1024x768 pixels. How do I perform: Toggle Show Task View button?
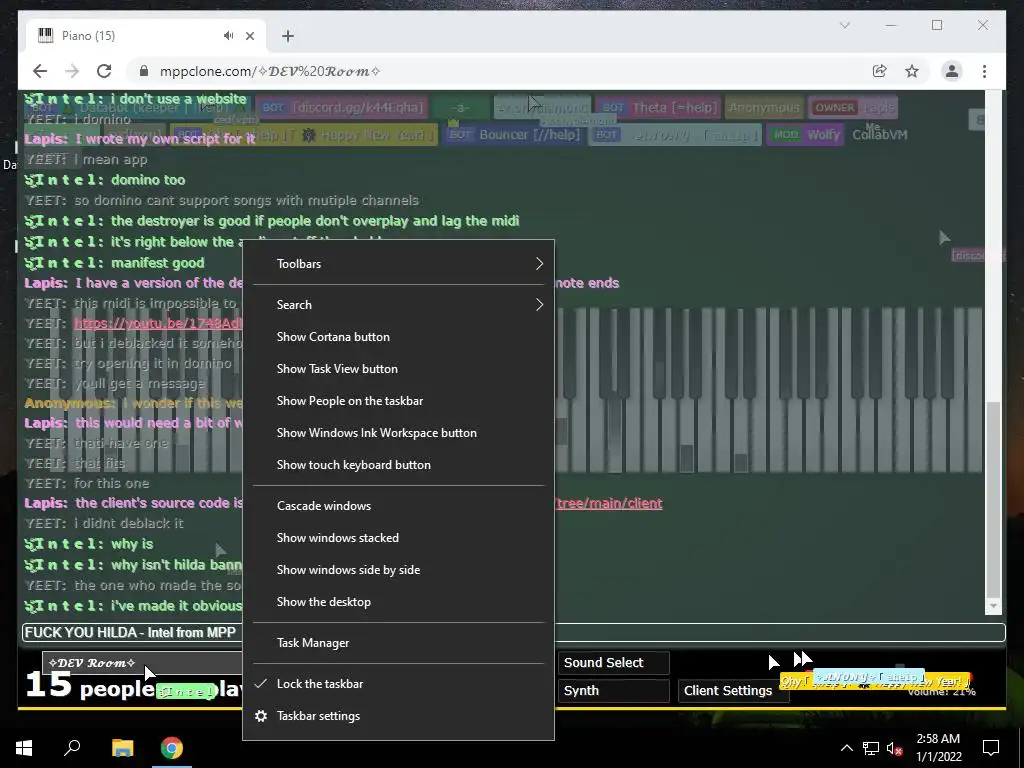tap(398, 369)
